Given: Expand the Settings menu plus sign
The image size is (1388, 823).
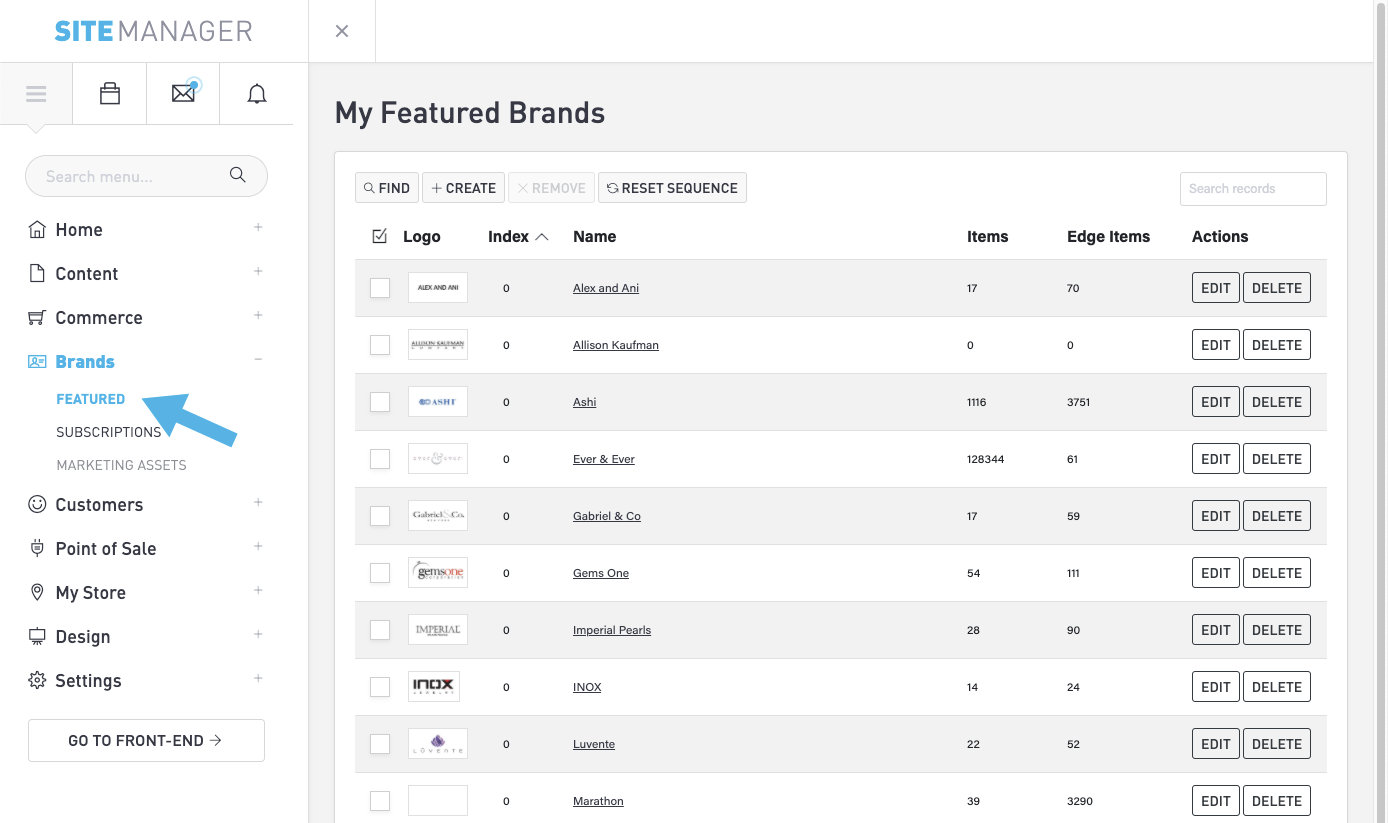Looking at the screenshot, I should click(x=258, y=679).
